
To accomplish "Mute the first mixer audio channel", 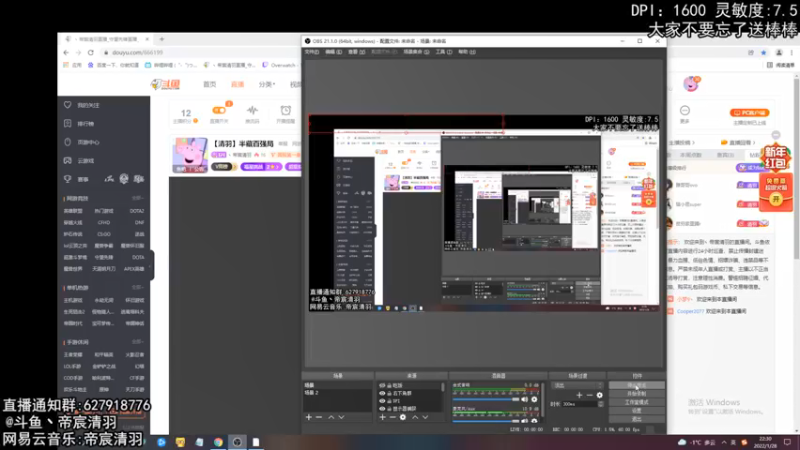I will (524, 399).
